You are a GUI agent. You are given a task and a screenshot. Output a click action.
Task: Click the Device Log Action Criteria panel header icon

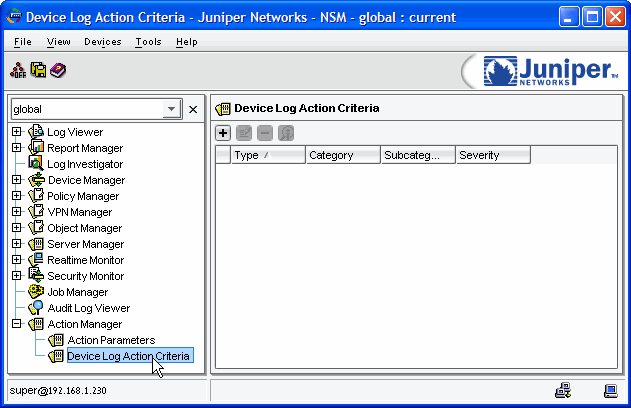coord(223,109)
